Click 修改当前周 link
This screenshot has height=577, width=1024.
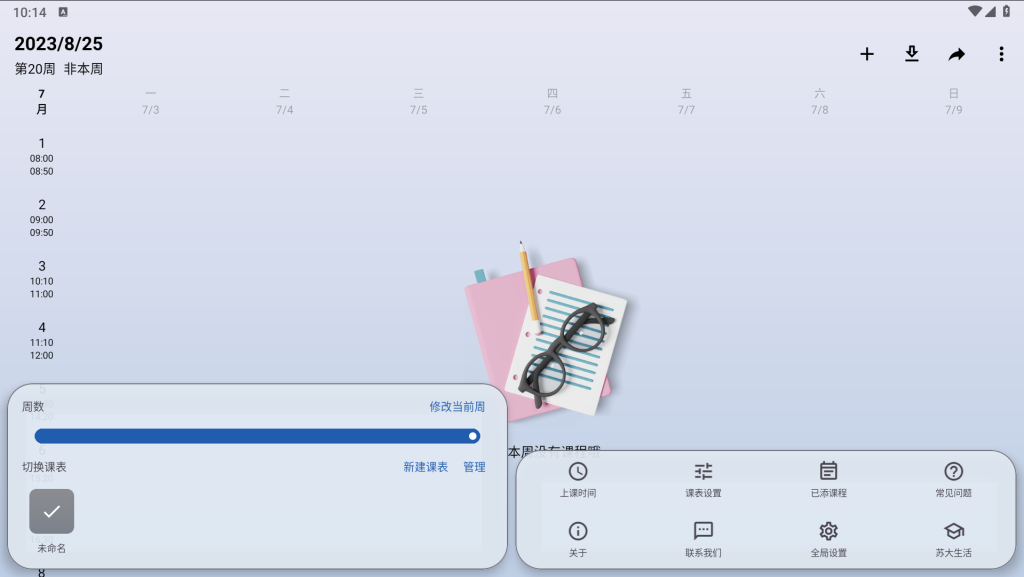pos(457,407)
